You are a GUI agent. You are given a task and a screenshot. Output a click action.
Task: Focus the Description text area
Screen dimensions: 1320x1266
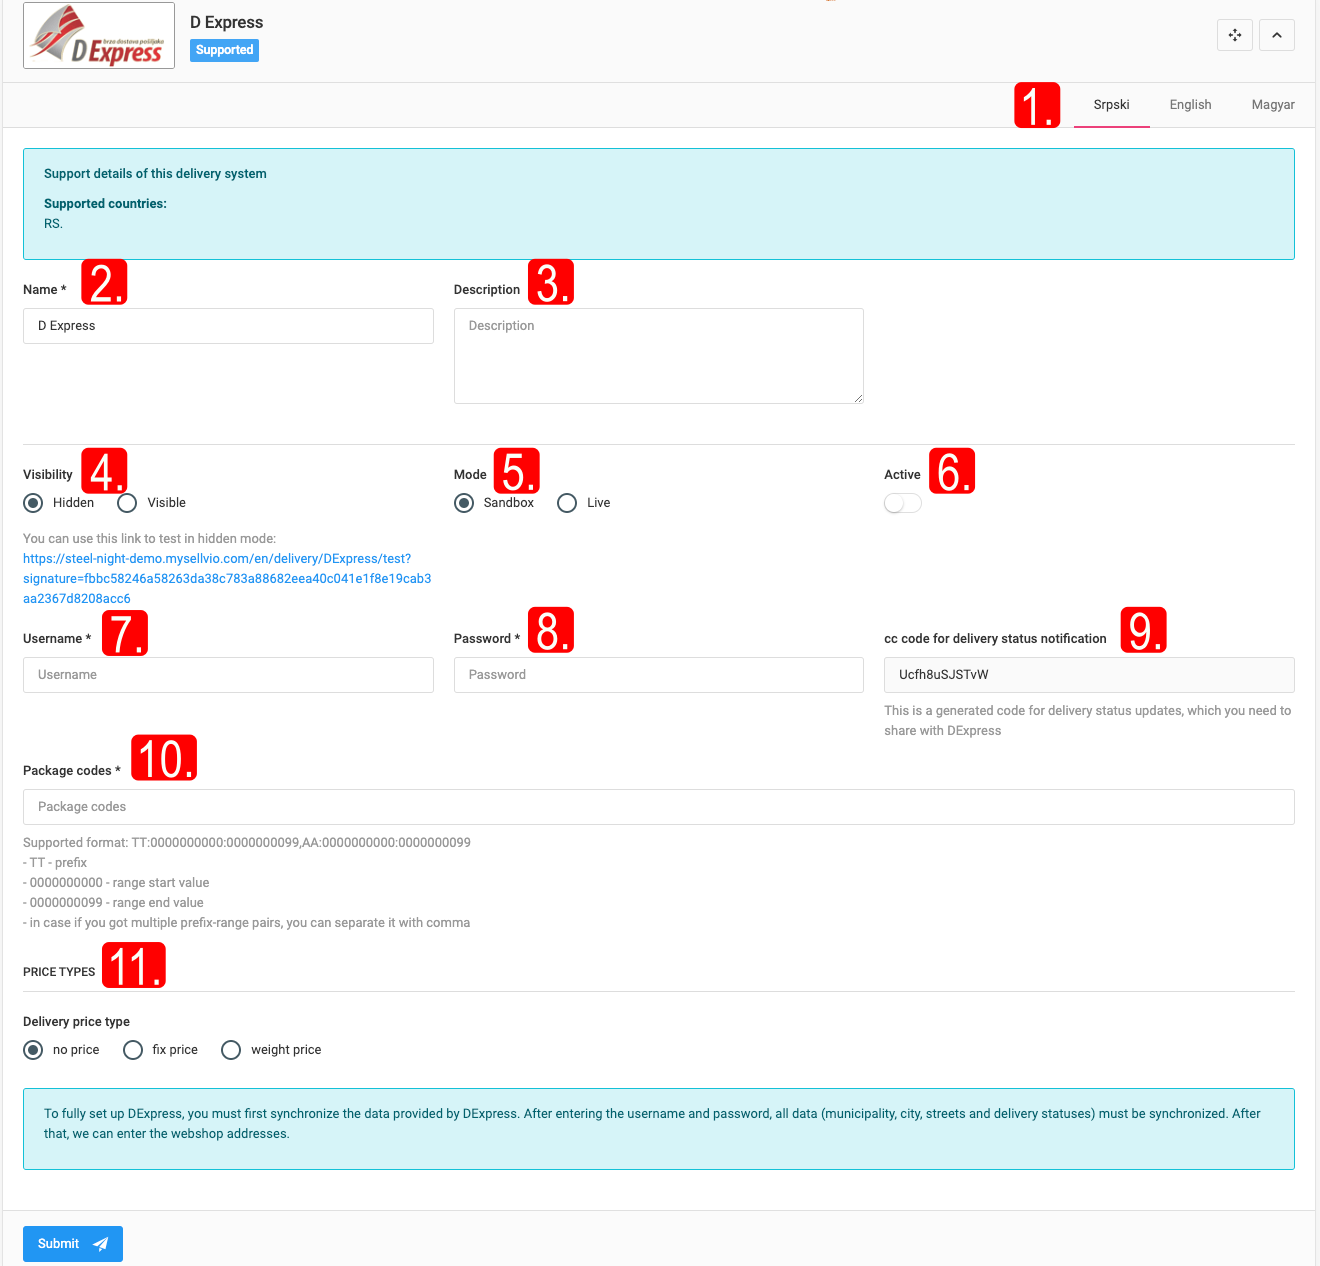658,356
